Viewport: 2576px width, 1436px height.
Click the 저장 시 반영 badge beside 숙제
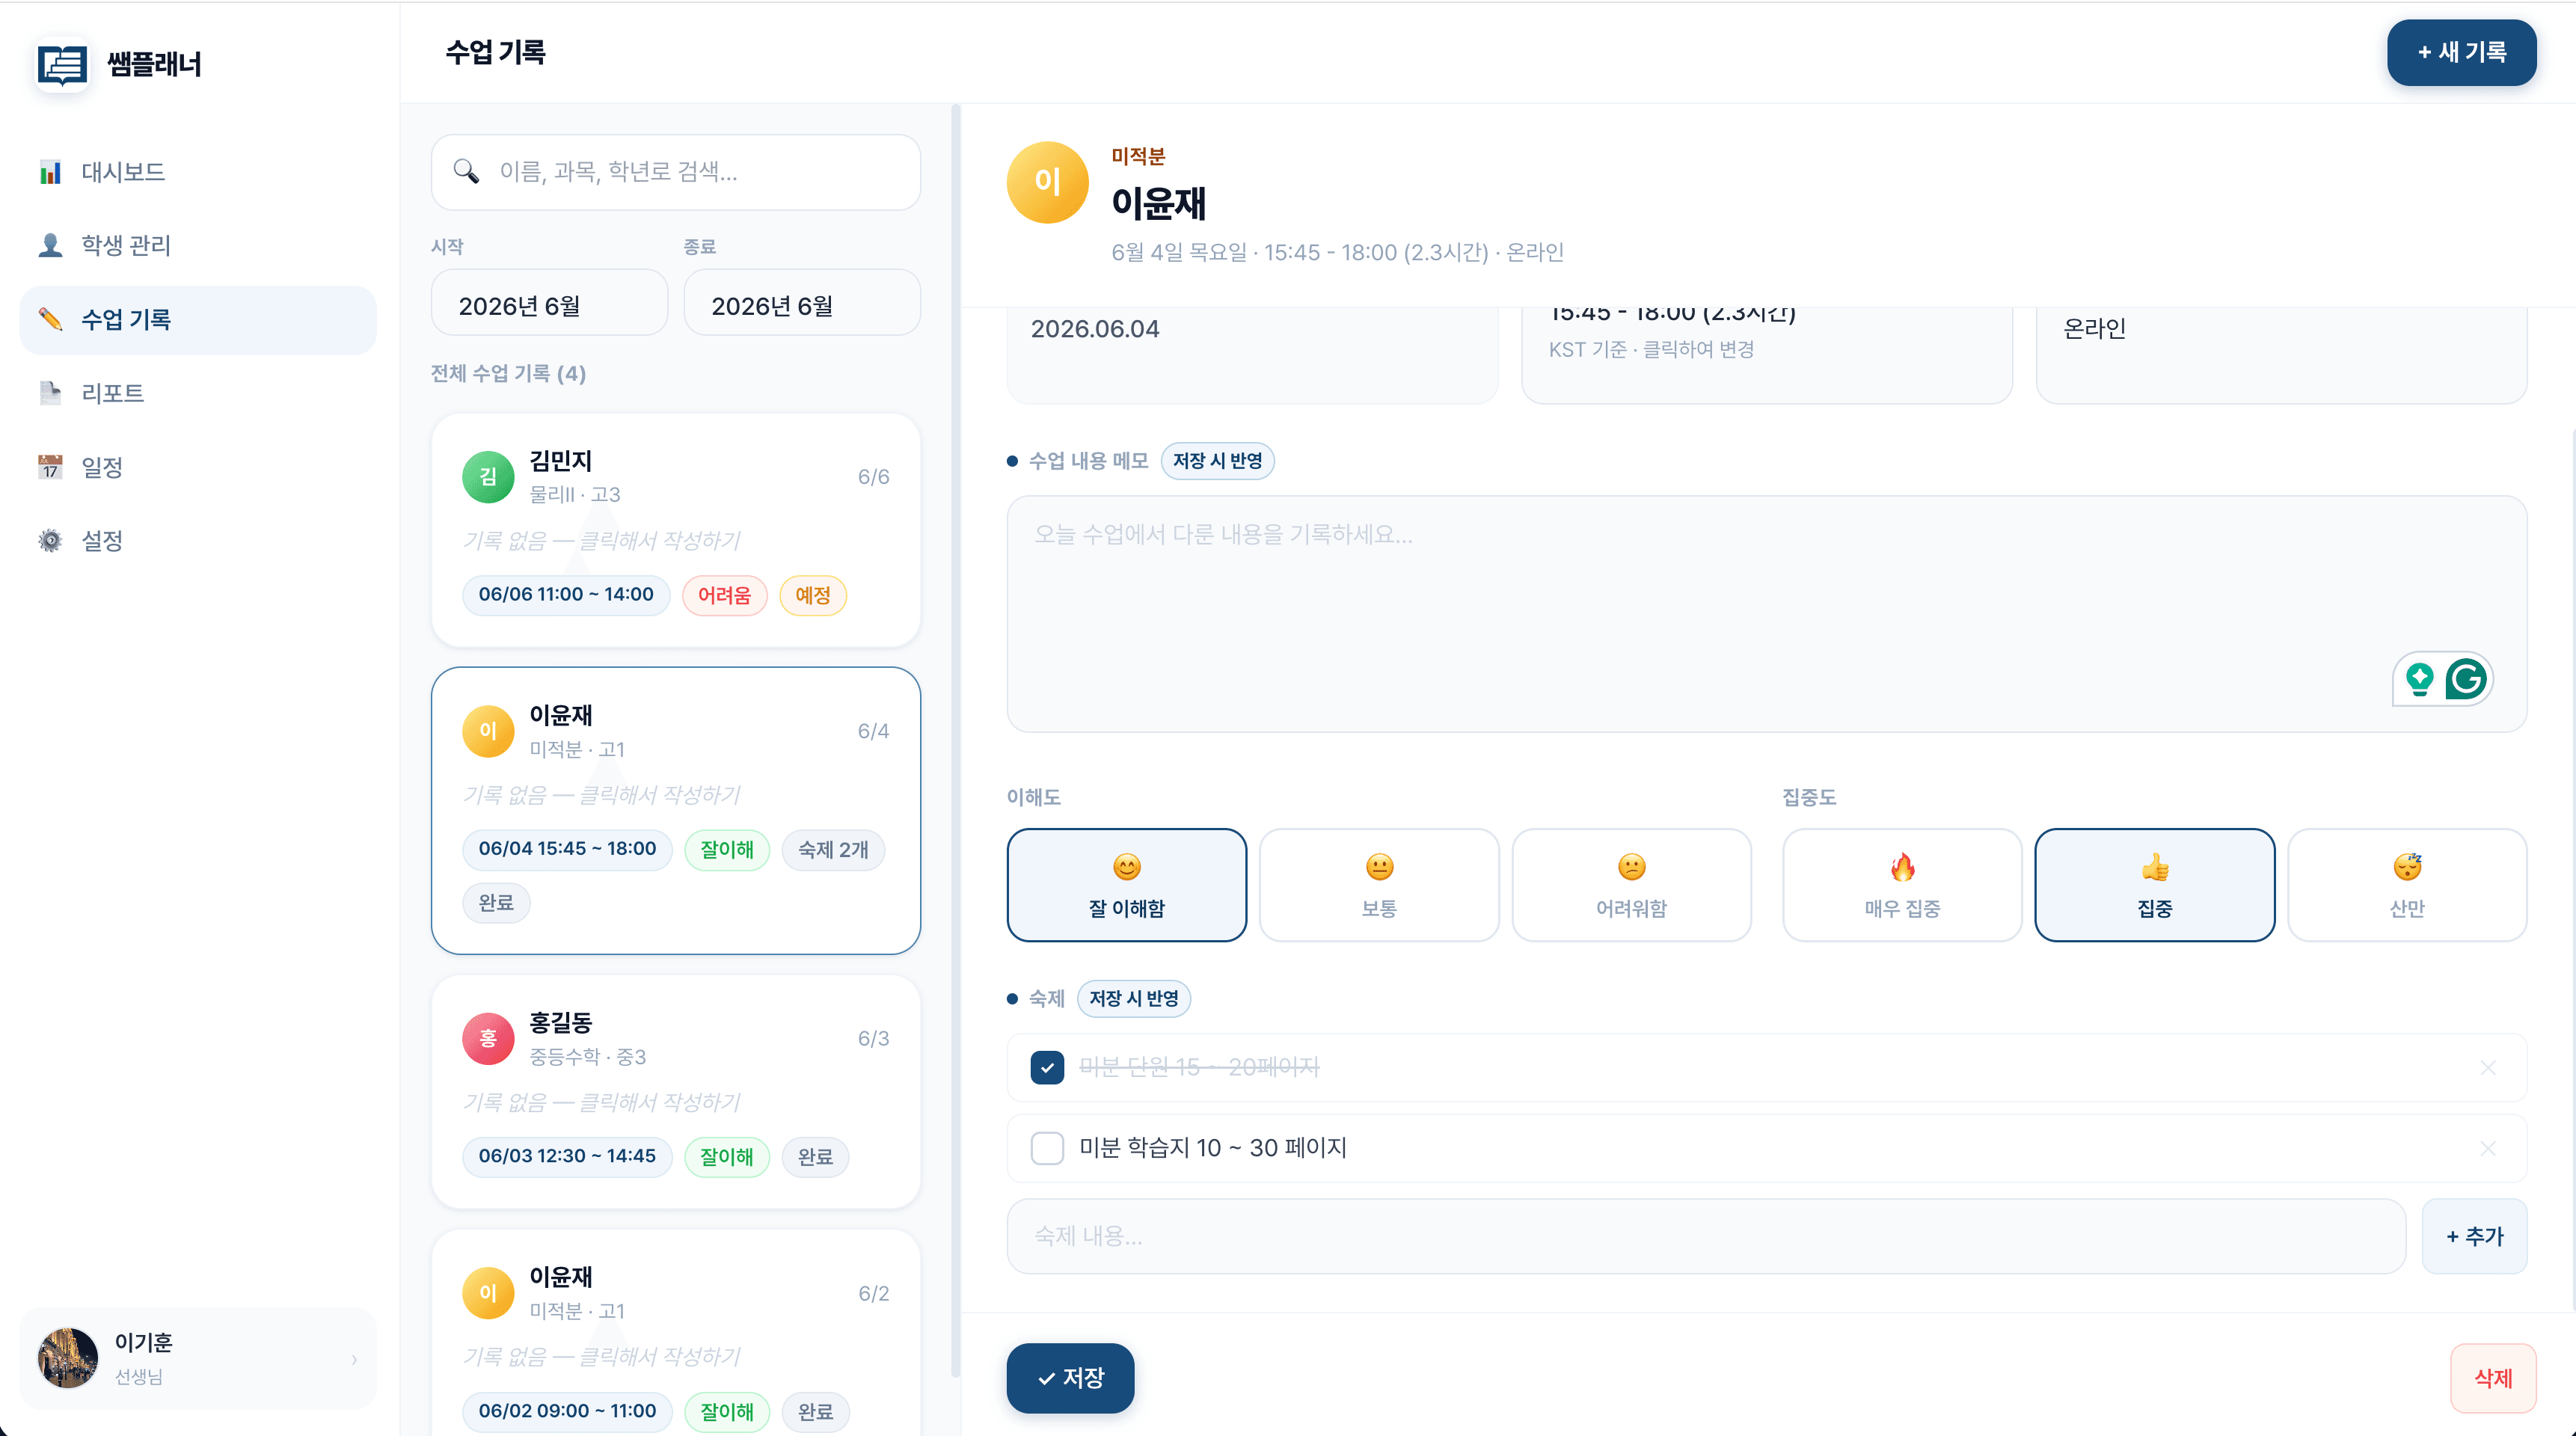(x=1133, y=998)
